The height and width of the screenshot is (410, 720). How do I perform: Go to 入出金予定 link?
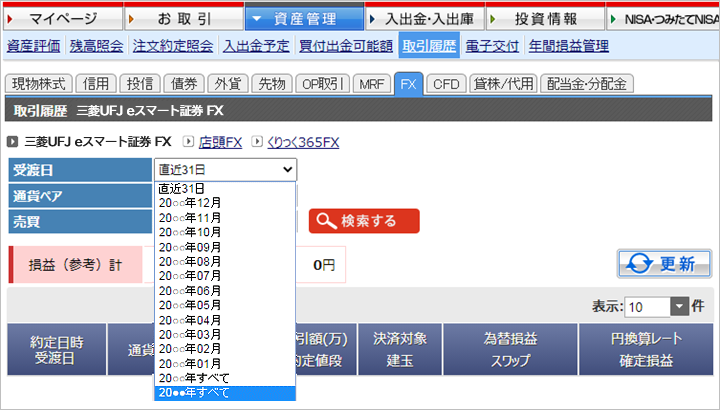[256, 46]
